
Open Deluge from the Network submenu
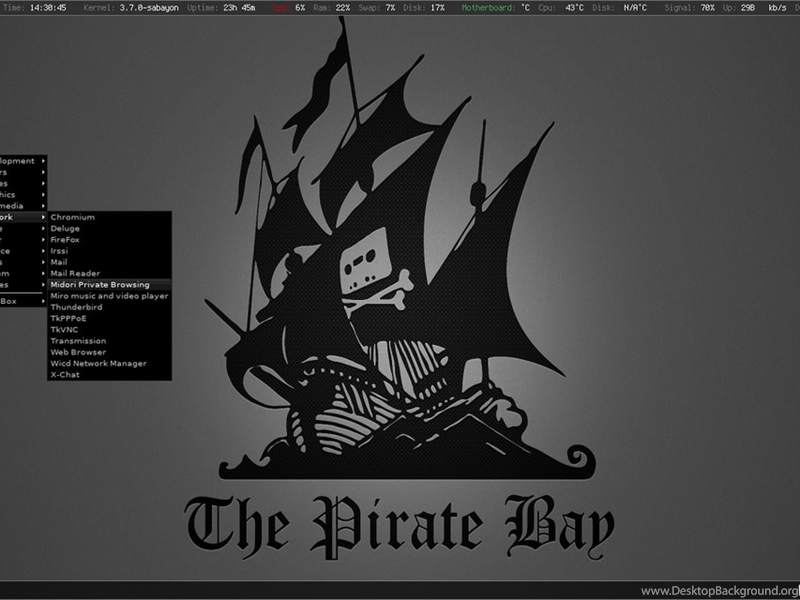click(x=109, y=229)
